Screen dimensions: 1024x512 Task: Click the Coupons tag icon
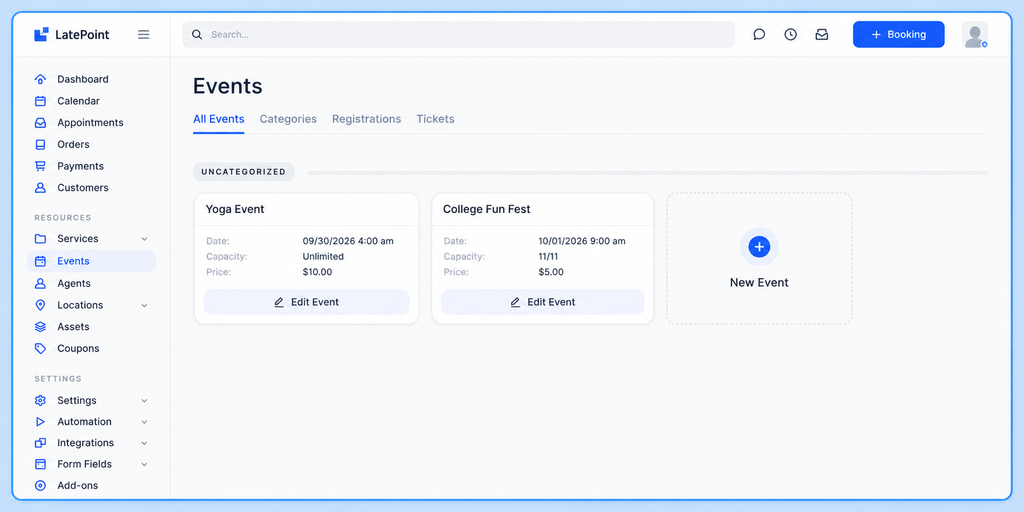[x=40, y=348]
